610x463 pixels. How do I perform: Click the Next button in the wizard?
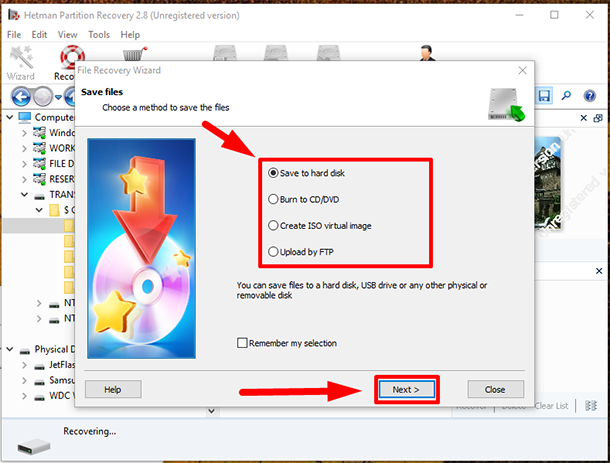407,389
